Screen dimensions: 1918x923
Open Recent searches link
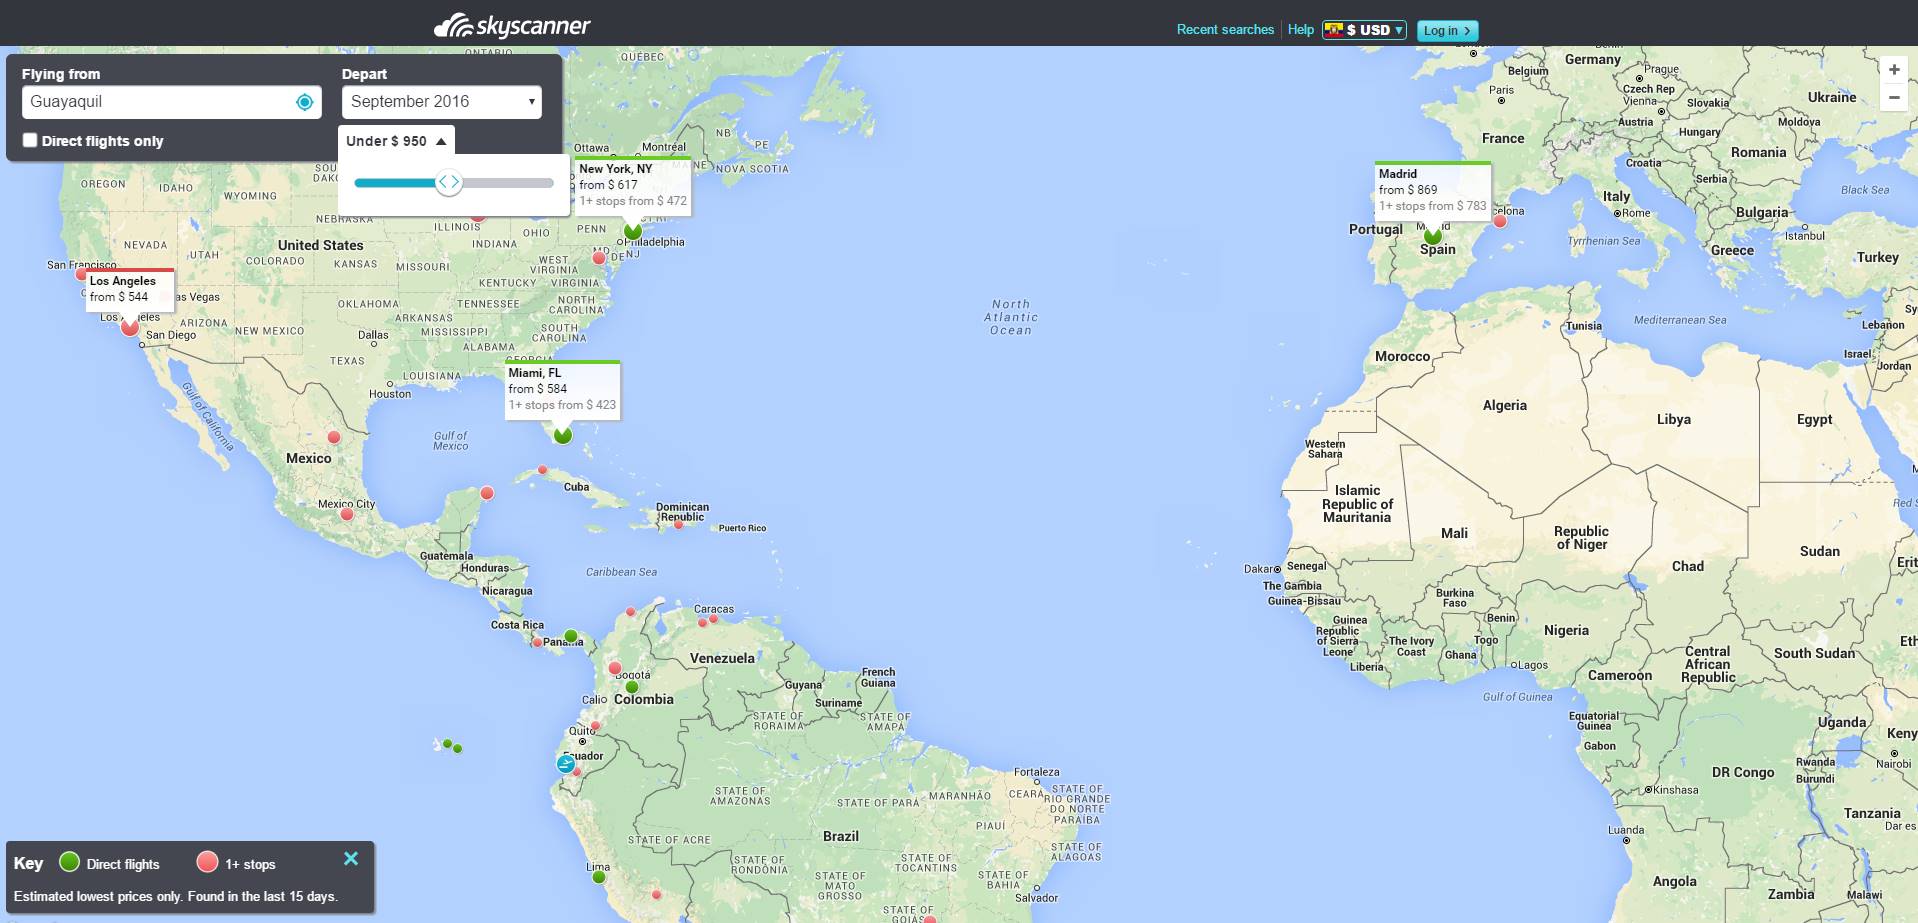pos(1225,30)
